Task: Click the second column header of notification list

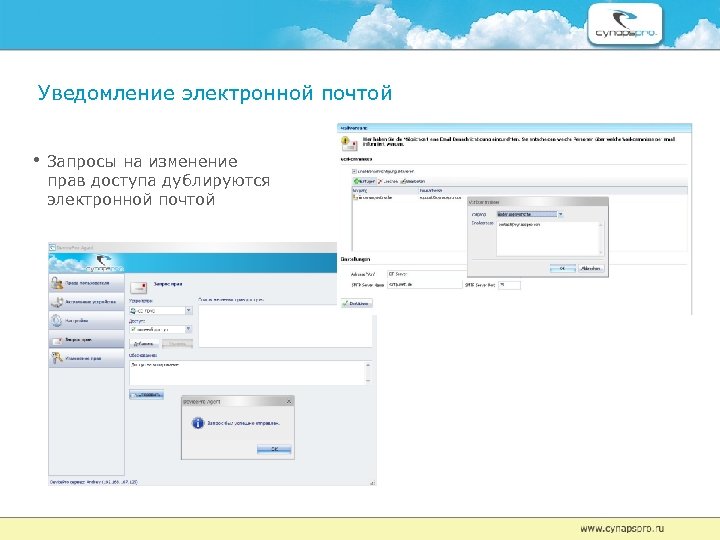Action: pos(553,190)
